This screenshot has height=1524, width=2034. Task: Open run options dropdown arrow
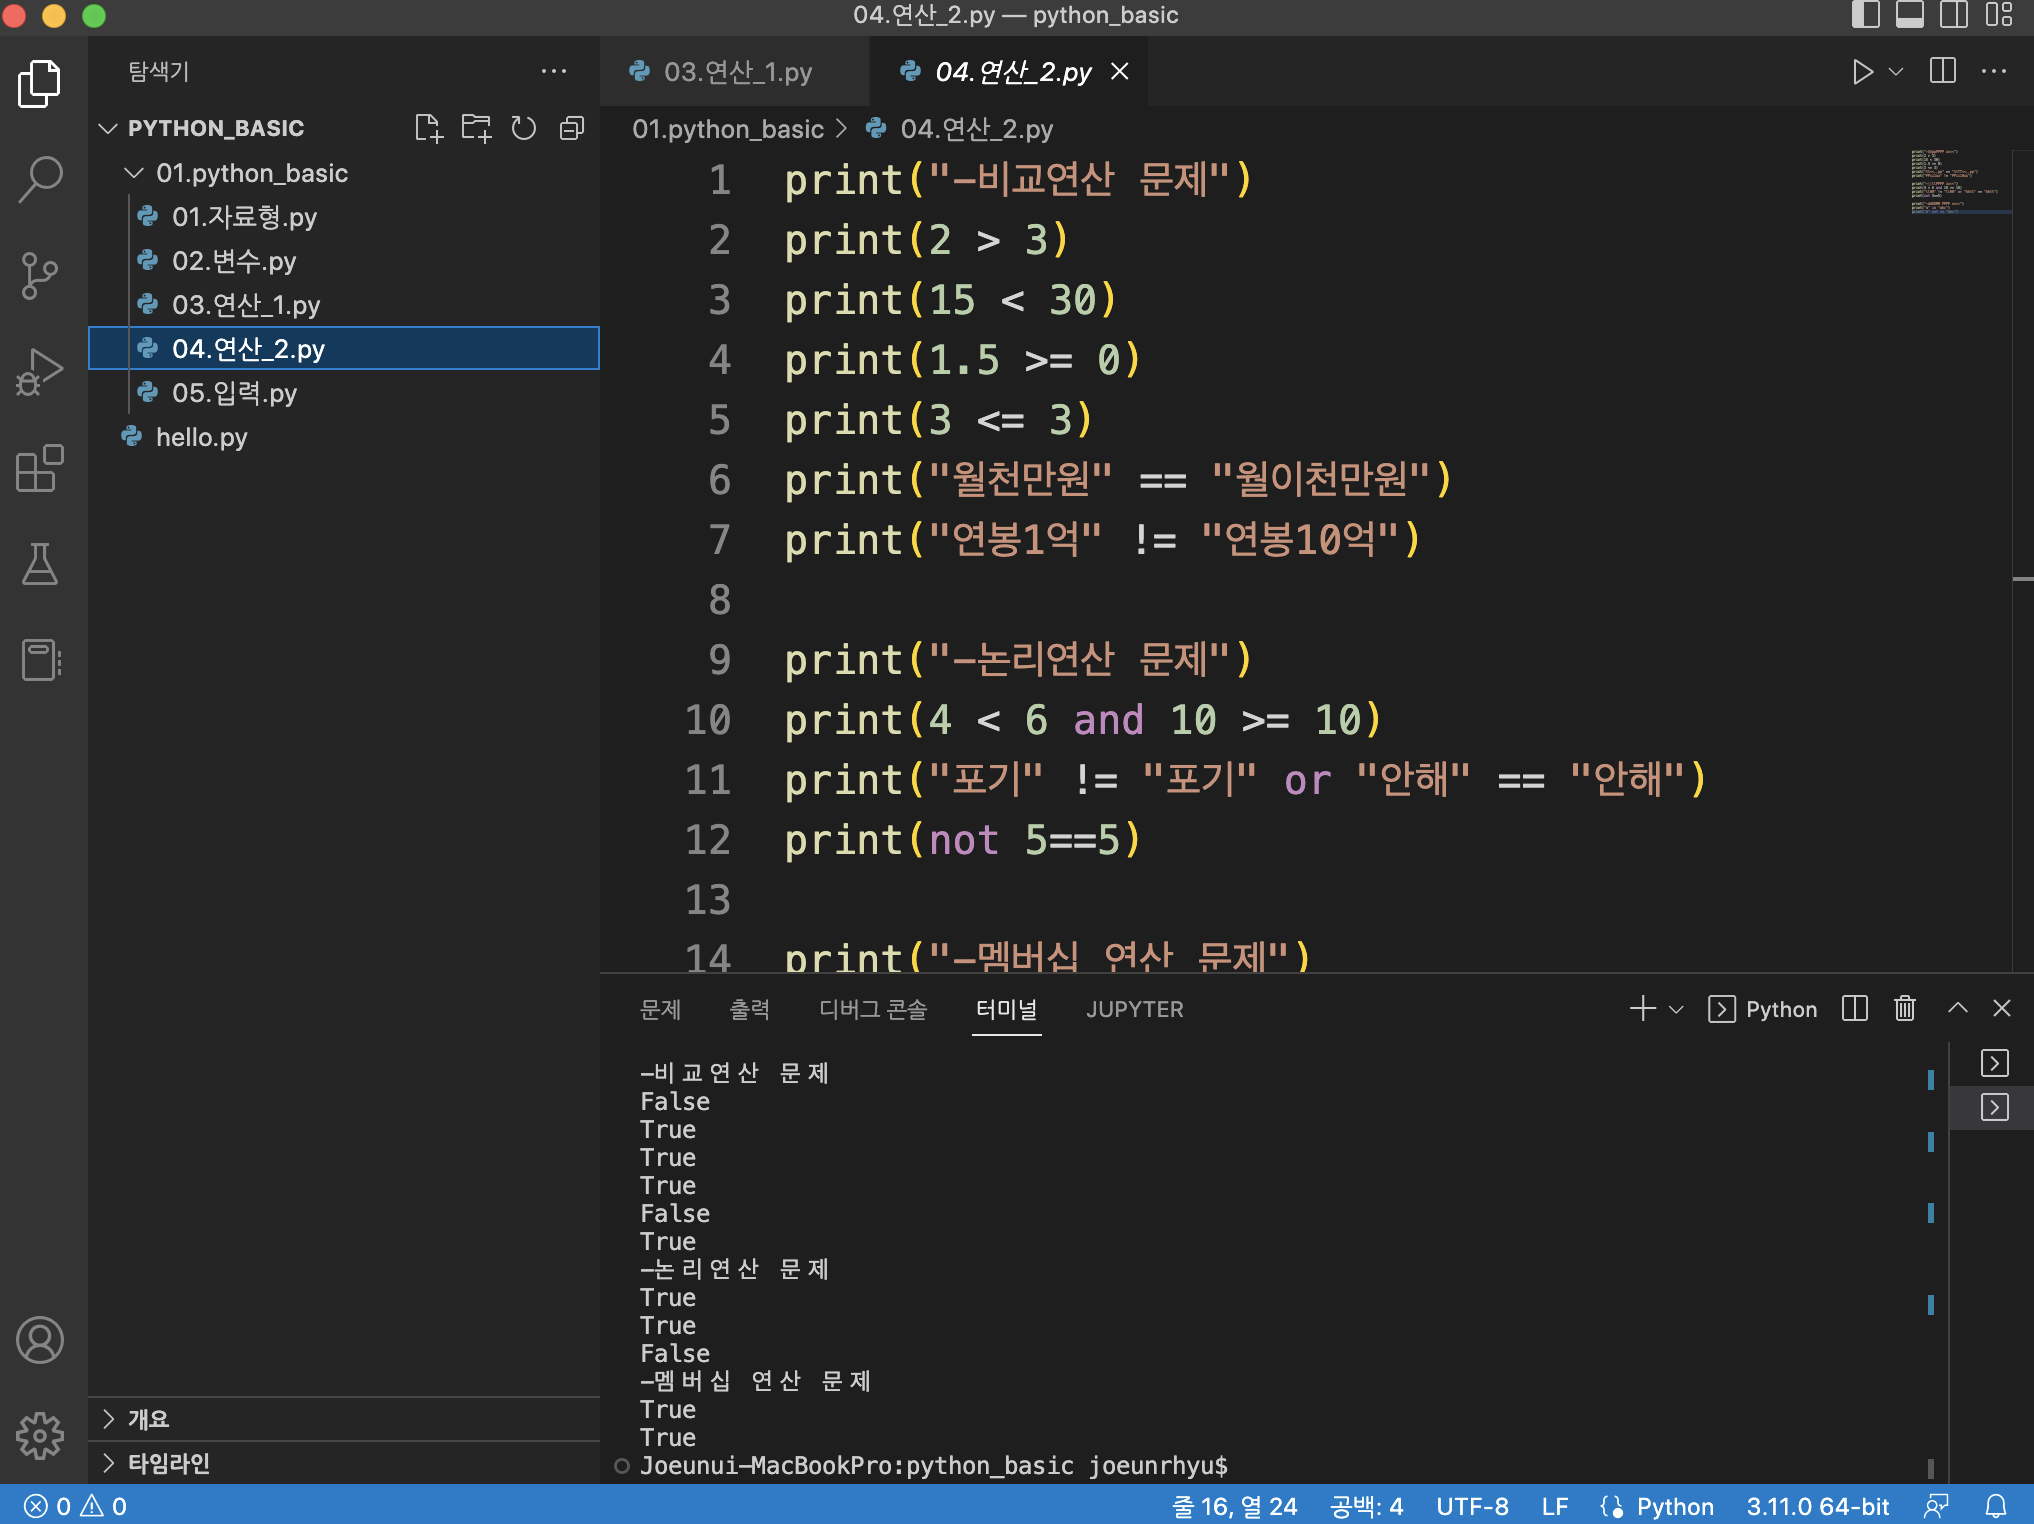pyautogui.click(x=1895, y=72)
